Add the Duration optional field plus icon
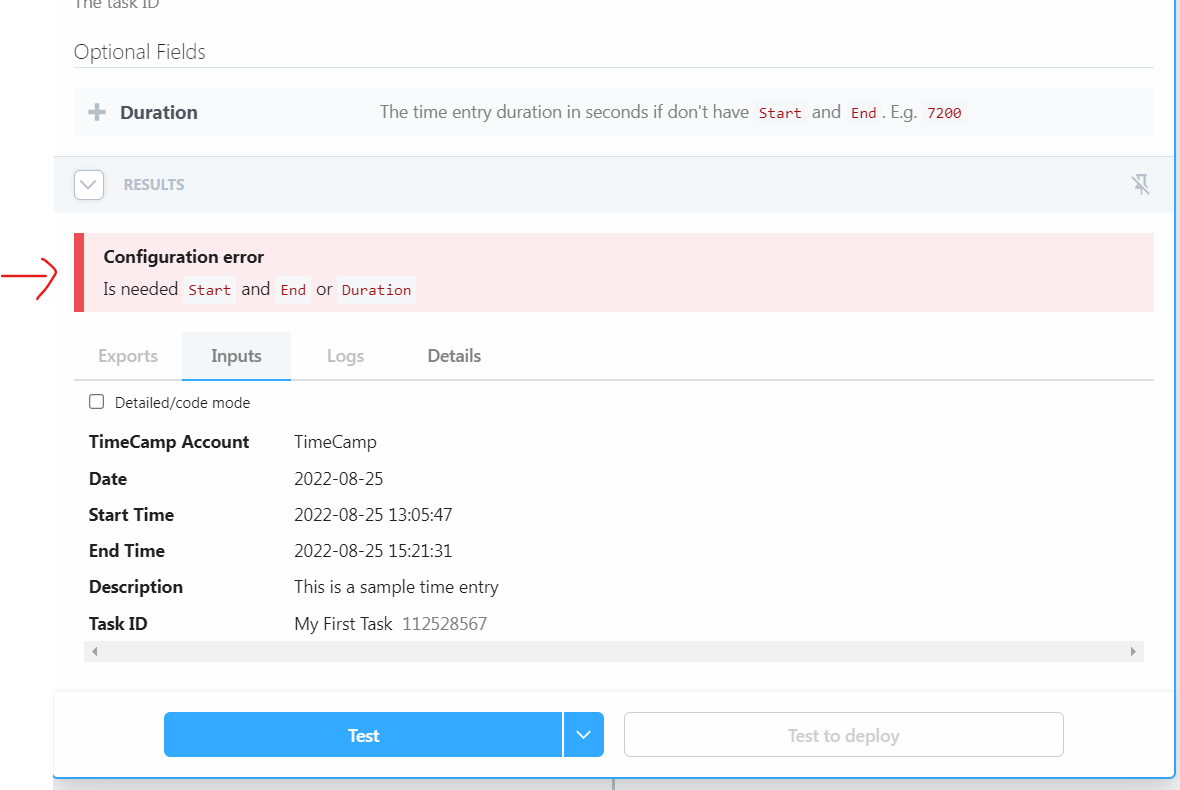Viewport: 1180px width, 790px height. coord(96,112)
